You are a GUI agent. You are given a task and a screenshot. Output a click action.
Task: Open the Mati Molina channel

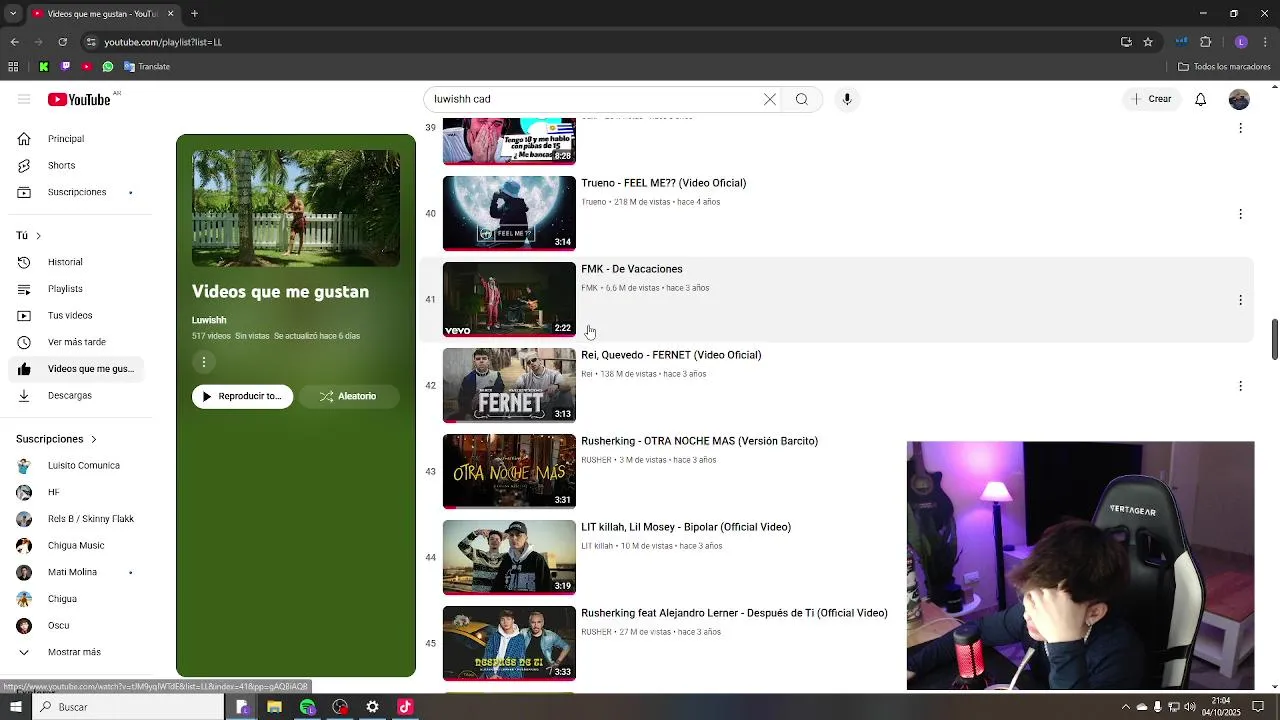[x=76, y=572]
